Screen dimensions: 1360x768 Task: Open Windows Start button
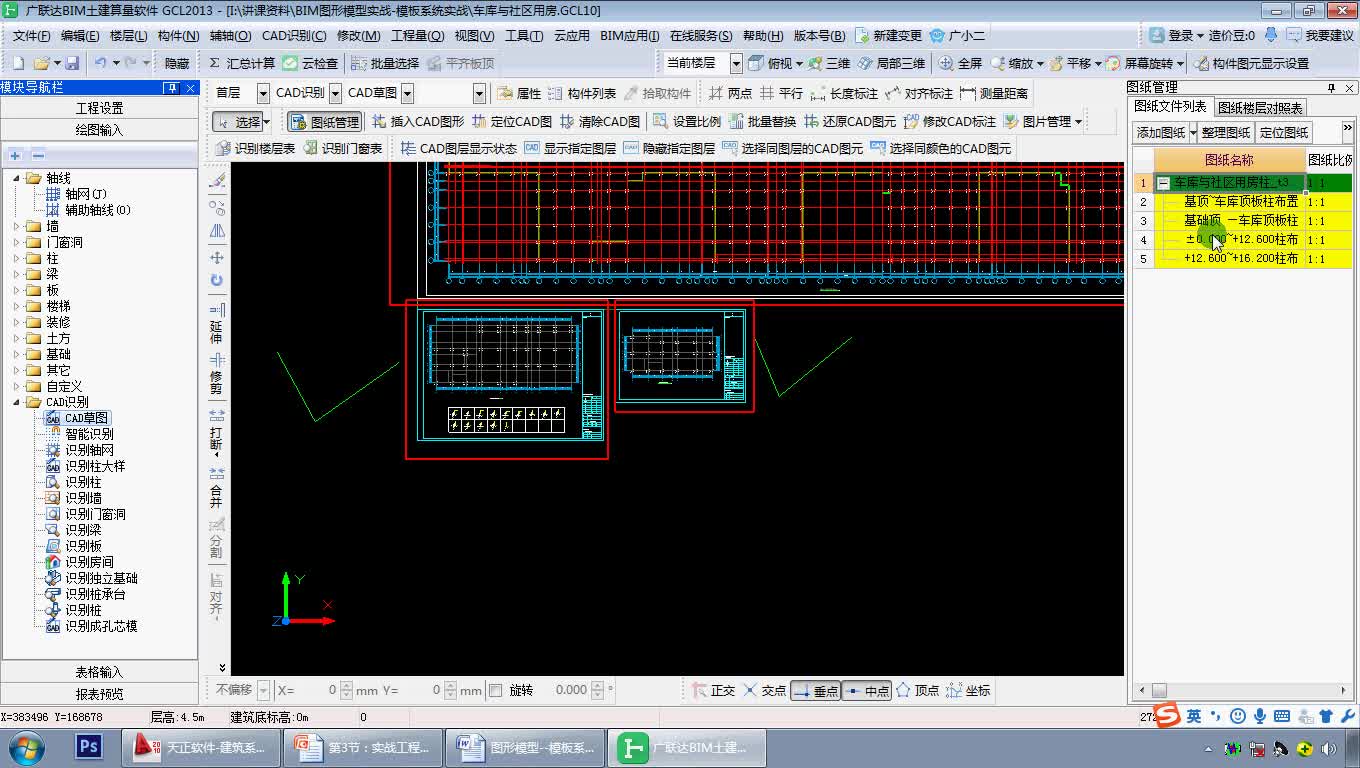[x=24, y=747]
